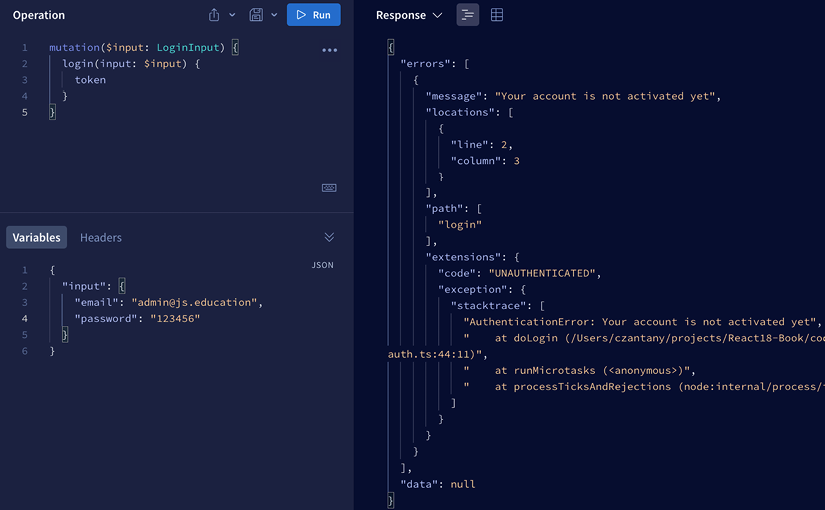Screen dimensions: 825x510
Task: Click line number 5 in operation editor
Action: click(x=25, y=112)
